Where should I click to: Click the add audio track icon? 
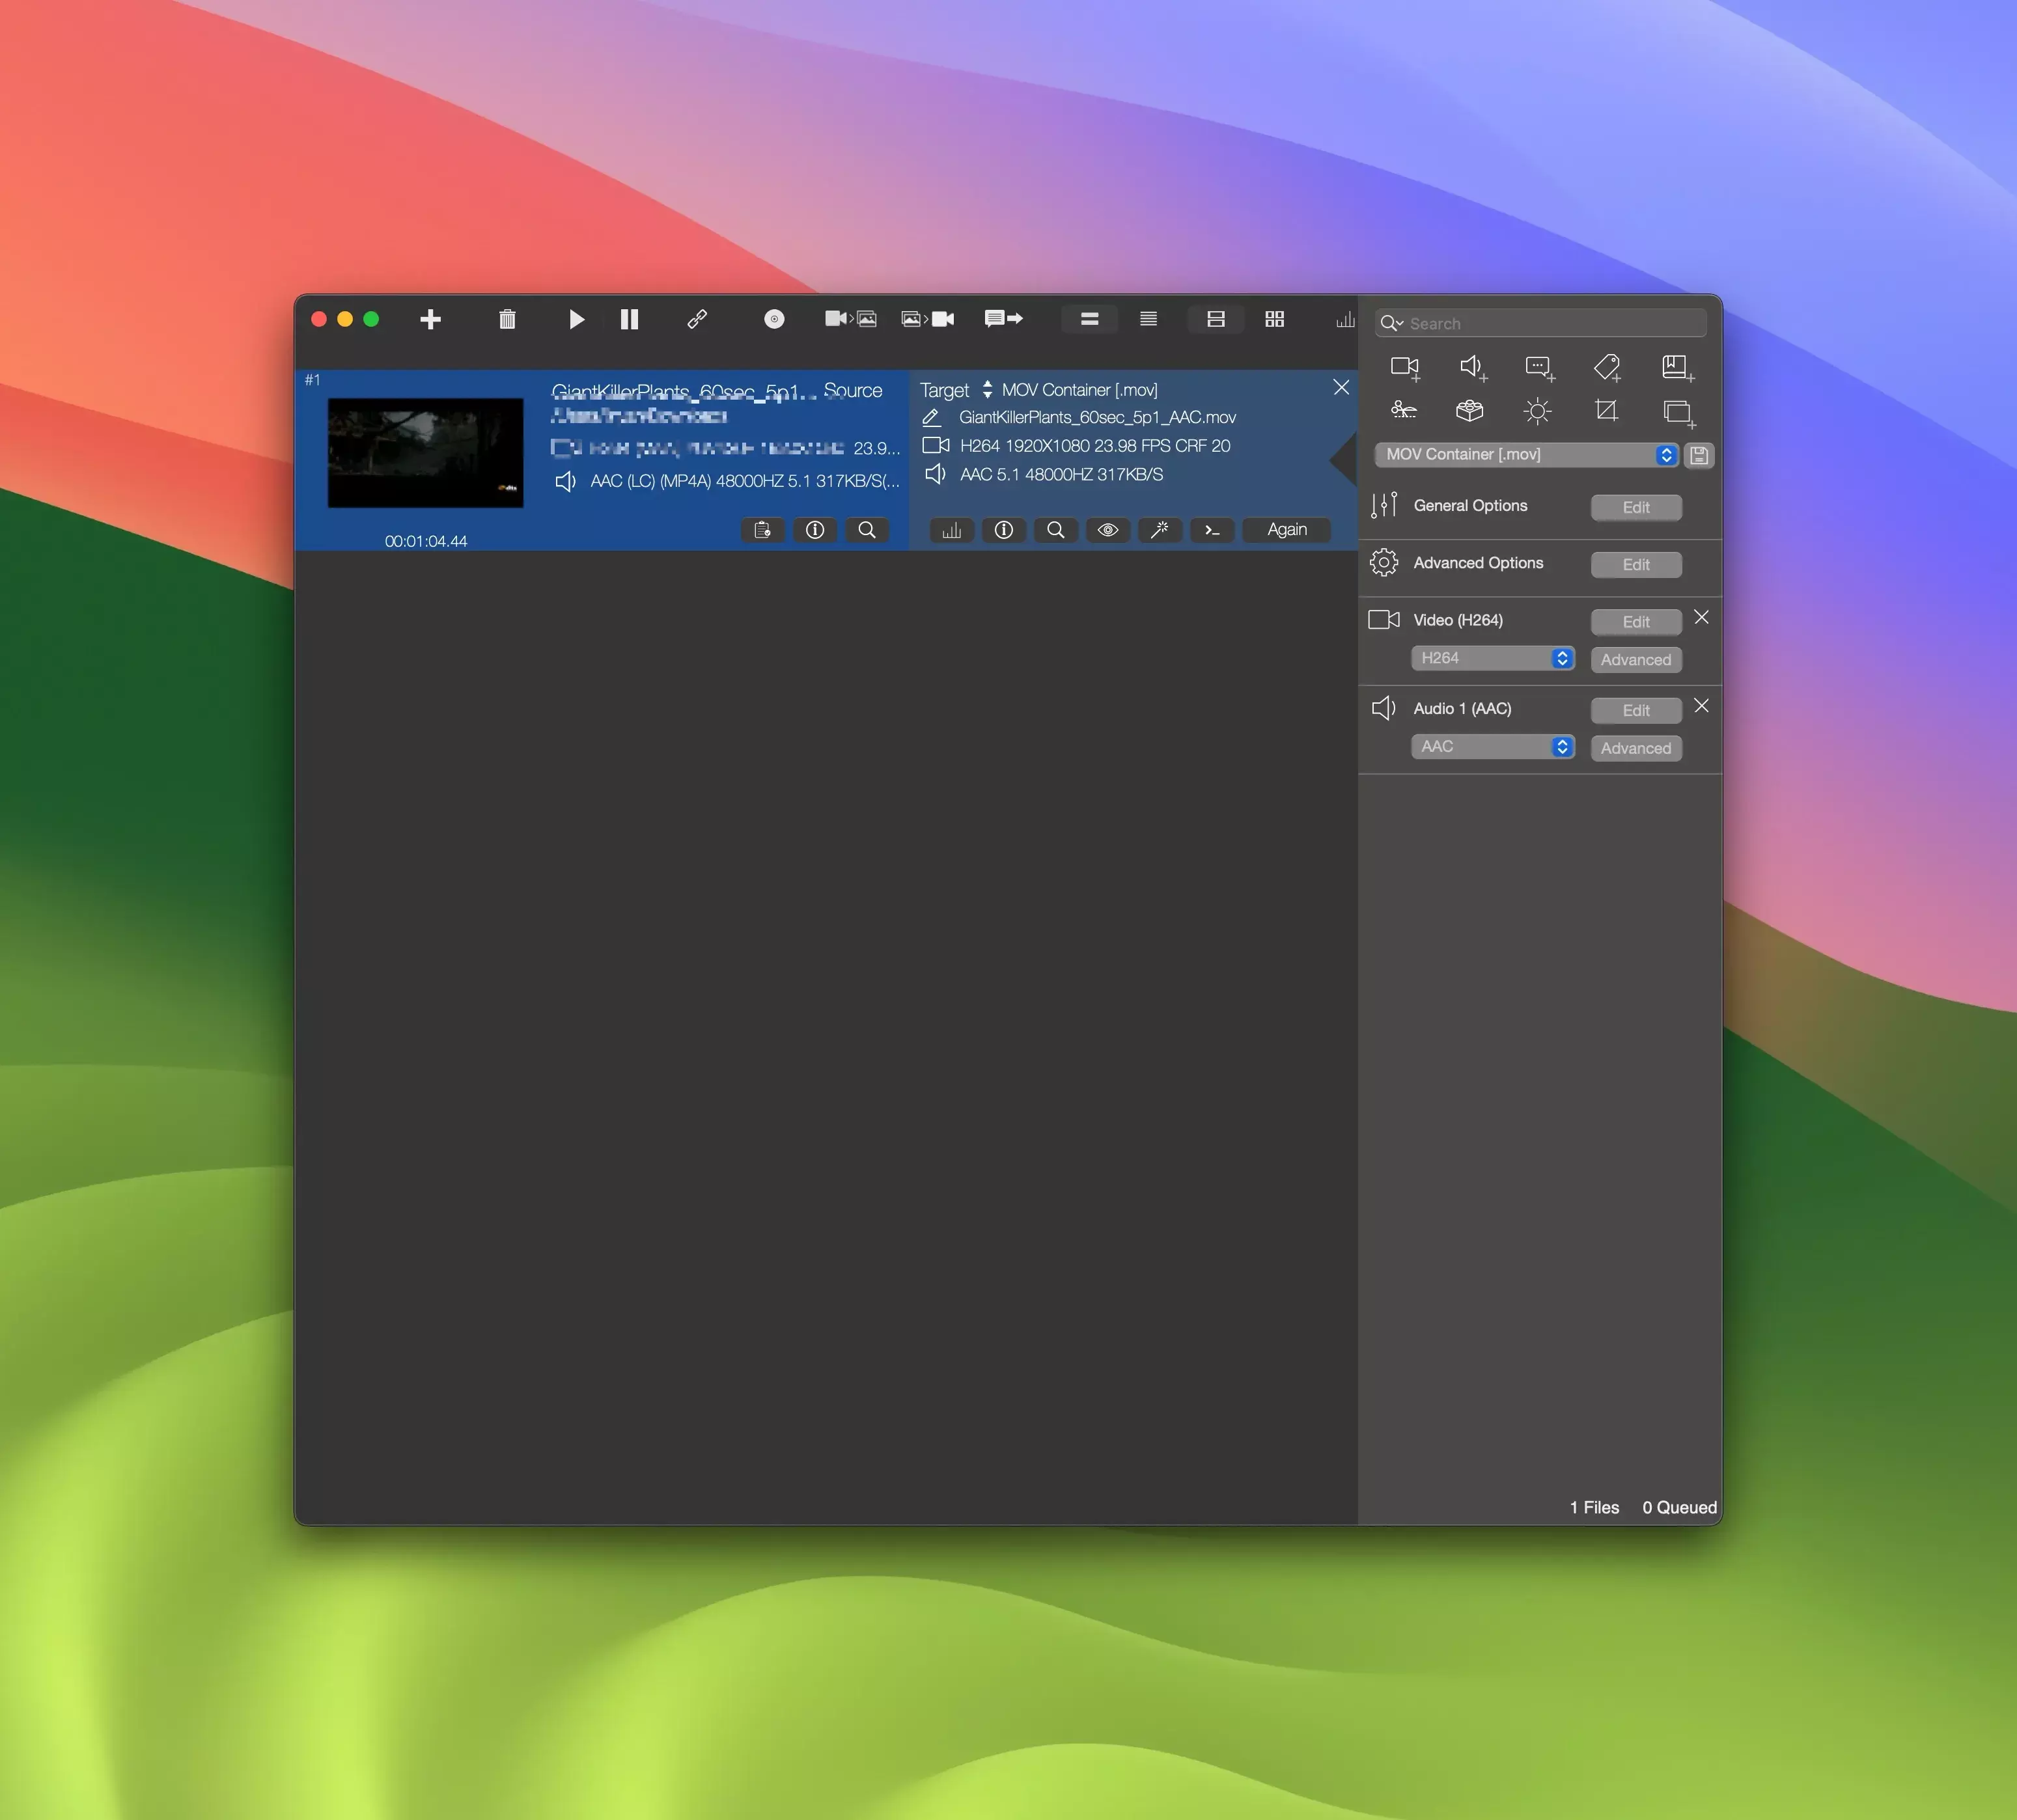(1472, 367)
